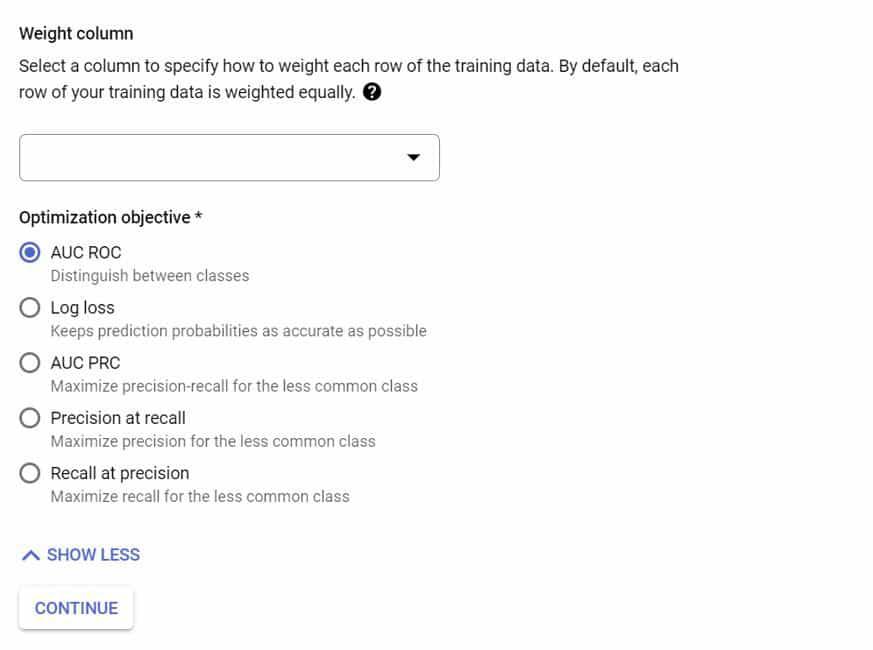
Task: Click the 'AUC ROC' label text
Action: [86, 252]
